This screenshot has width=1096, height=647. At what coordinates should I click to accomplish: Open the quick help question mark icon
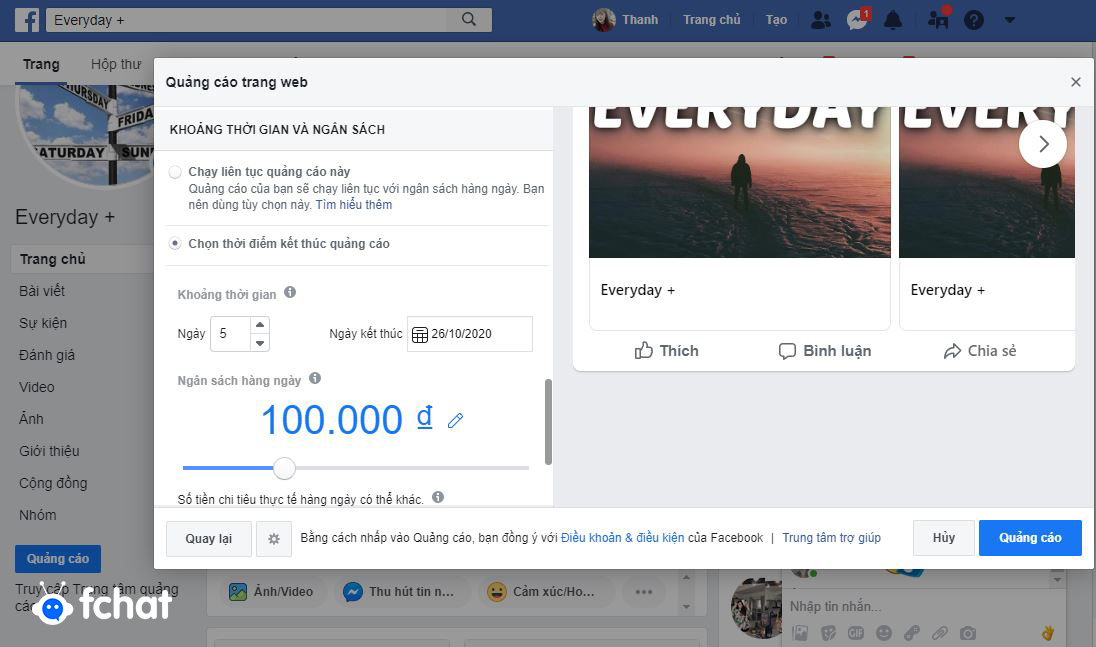point(974,20)
